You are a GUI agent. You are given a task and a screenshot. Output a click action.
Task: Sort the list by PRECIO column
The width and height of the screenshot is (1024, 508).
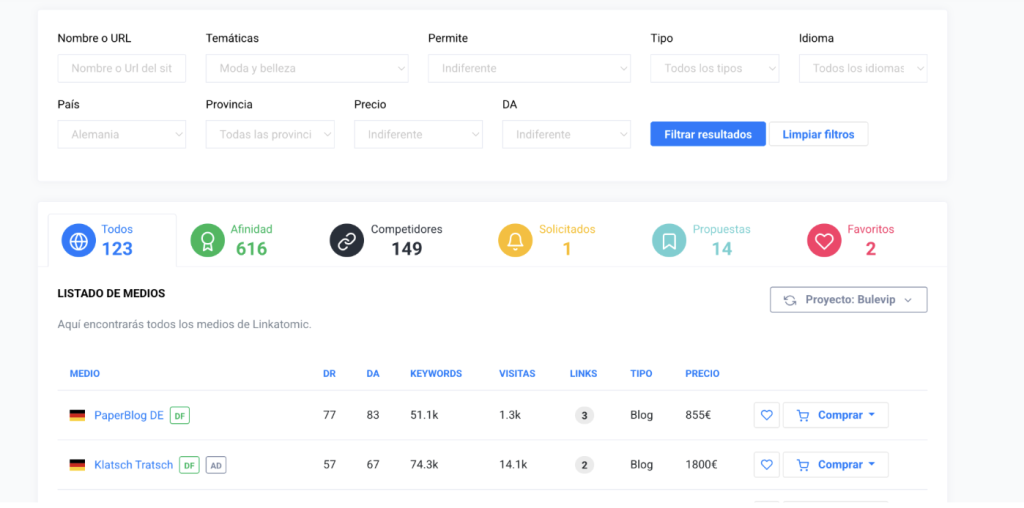(x=702, y=374)
